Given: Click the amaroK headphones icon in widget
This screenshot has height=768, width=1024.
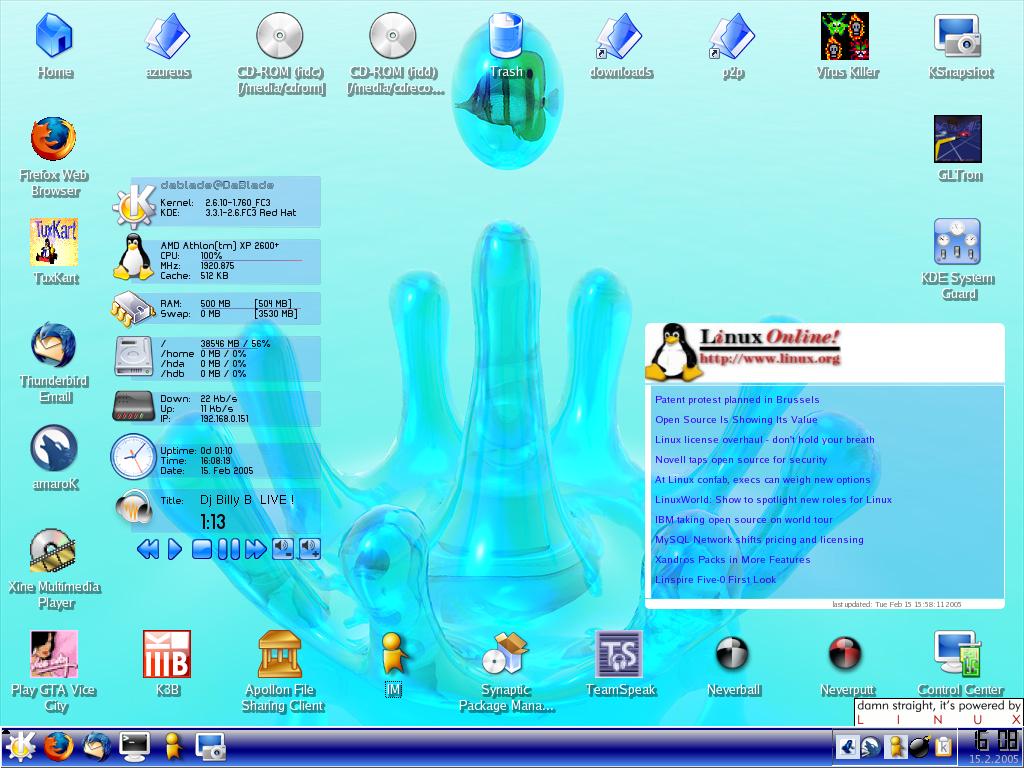Looking at the screenshot, I should click(x=134, y=506).
